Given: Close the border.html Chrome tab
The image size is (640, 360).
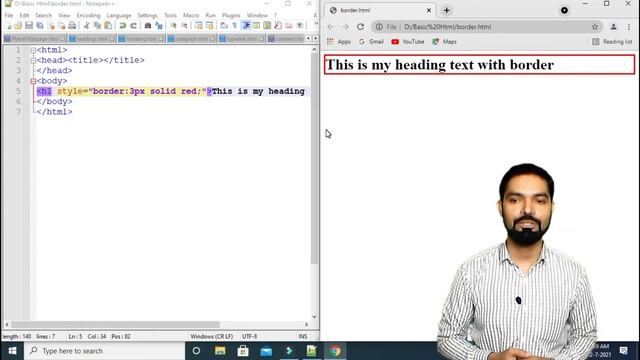Looking at the screenshot, I should [429, 10].
